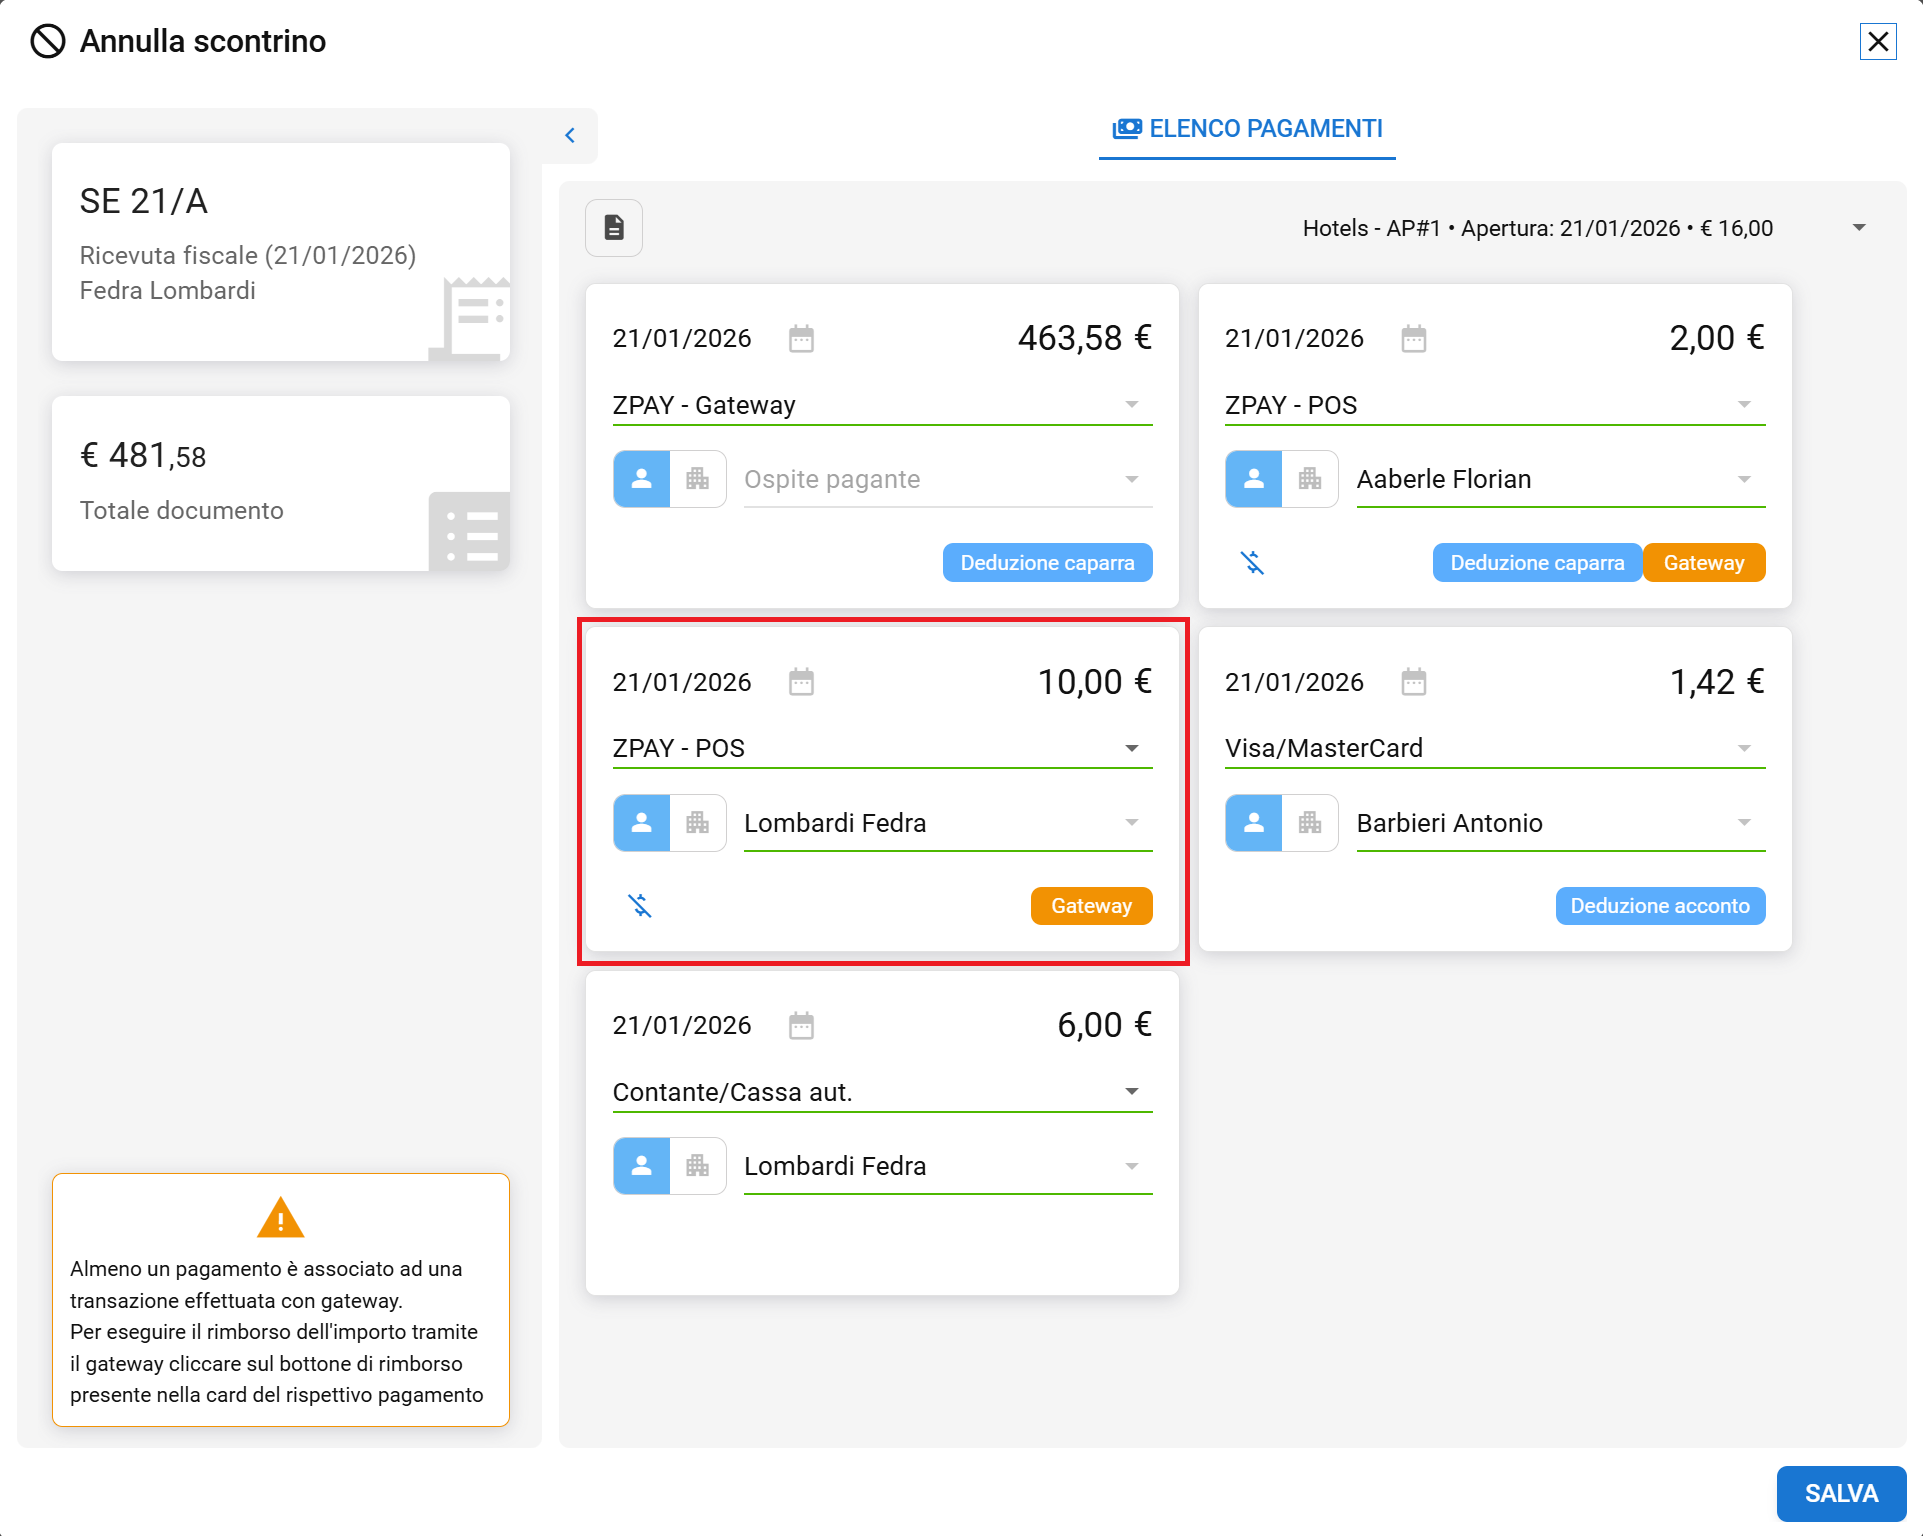Open the Visa/MasterCard payment method dropdown
1923x1536 pixels.
(1743, 749)
